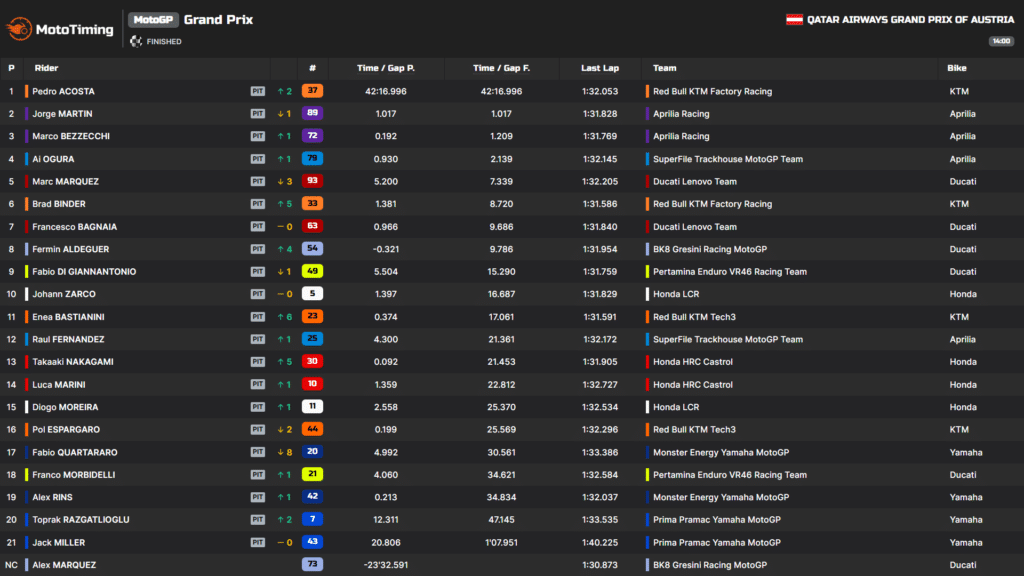Screen dimensions: 1024x576
Task: Click the NC position label
Action: pyautogui.click(x=11, y=565)
